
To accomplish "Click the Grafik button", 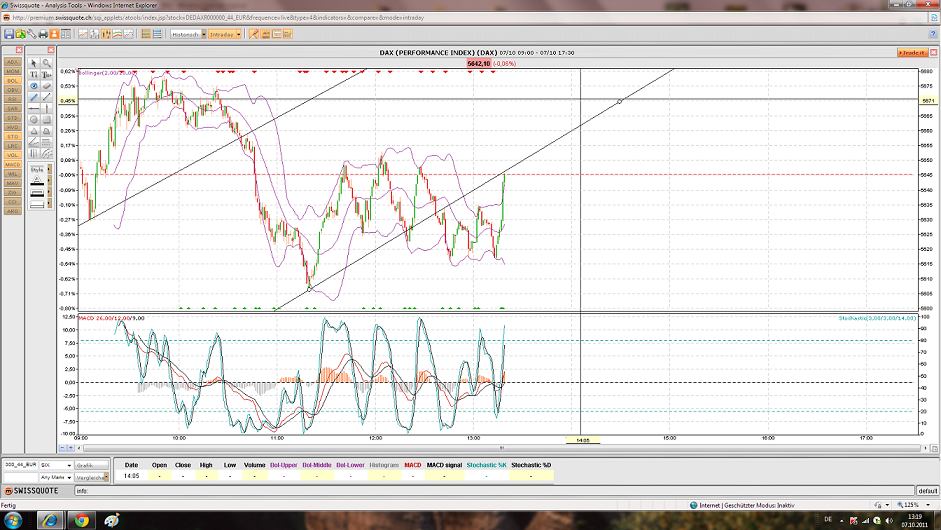I will (92, 465).
